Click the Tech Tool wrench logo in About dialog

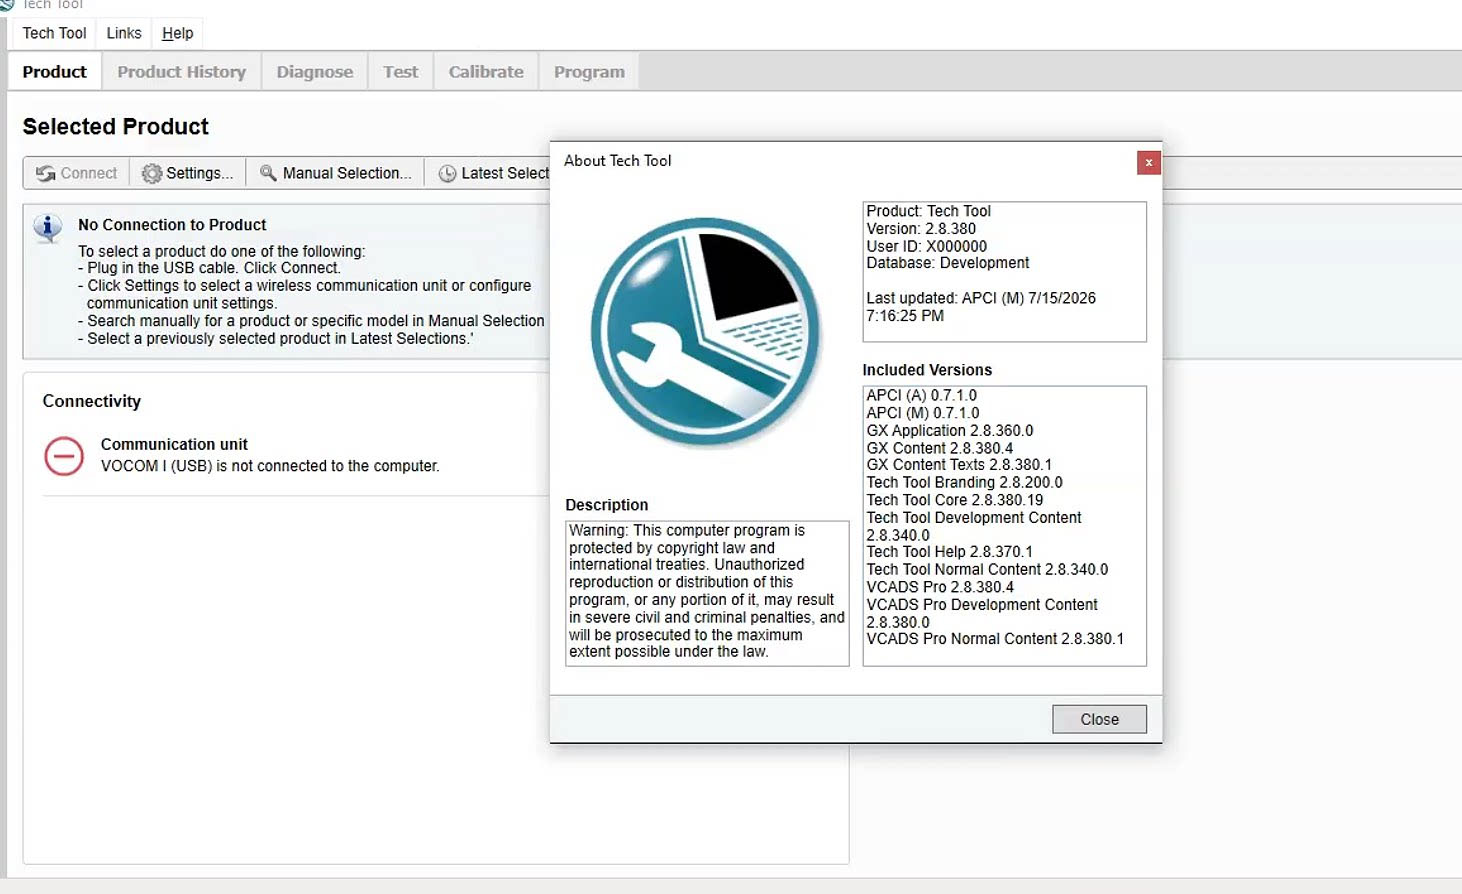(x=705, y=332)
